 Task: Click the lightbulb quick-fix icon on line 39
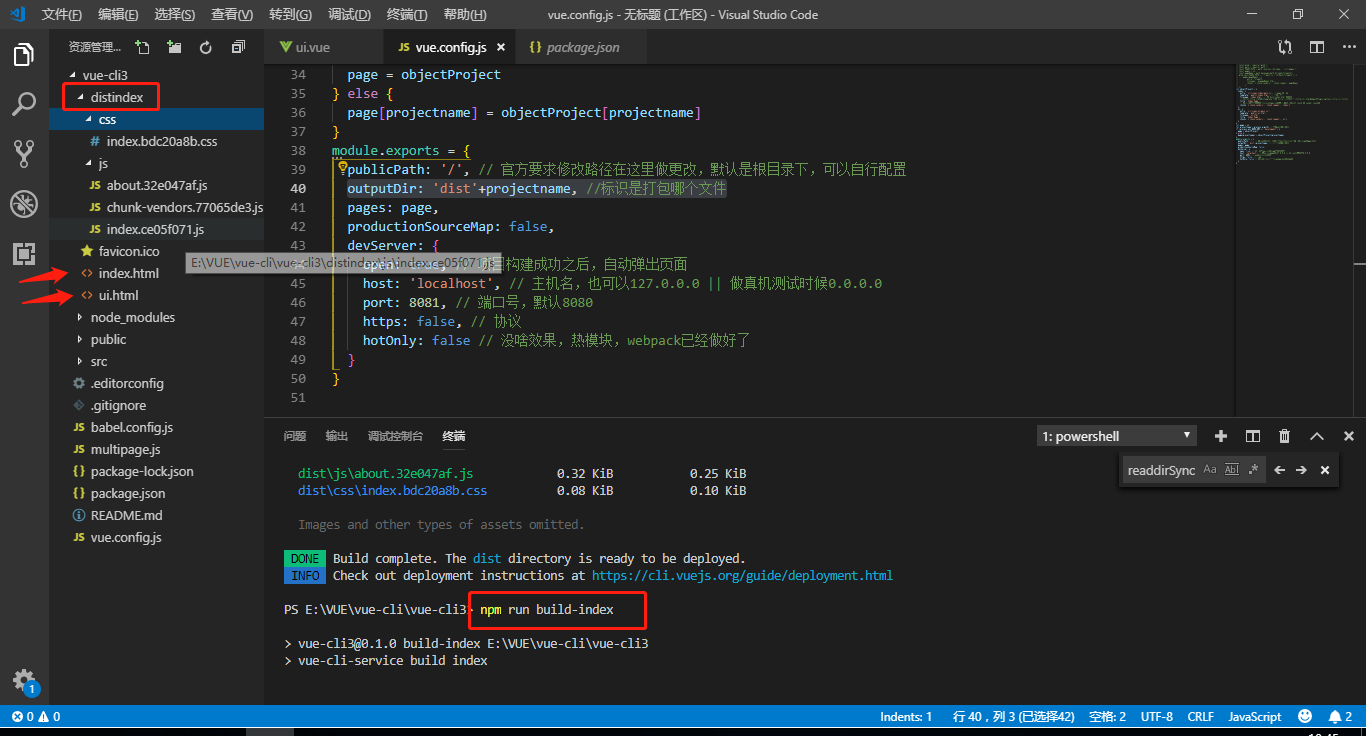click(x=341, y=169)
